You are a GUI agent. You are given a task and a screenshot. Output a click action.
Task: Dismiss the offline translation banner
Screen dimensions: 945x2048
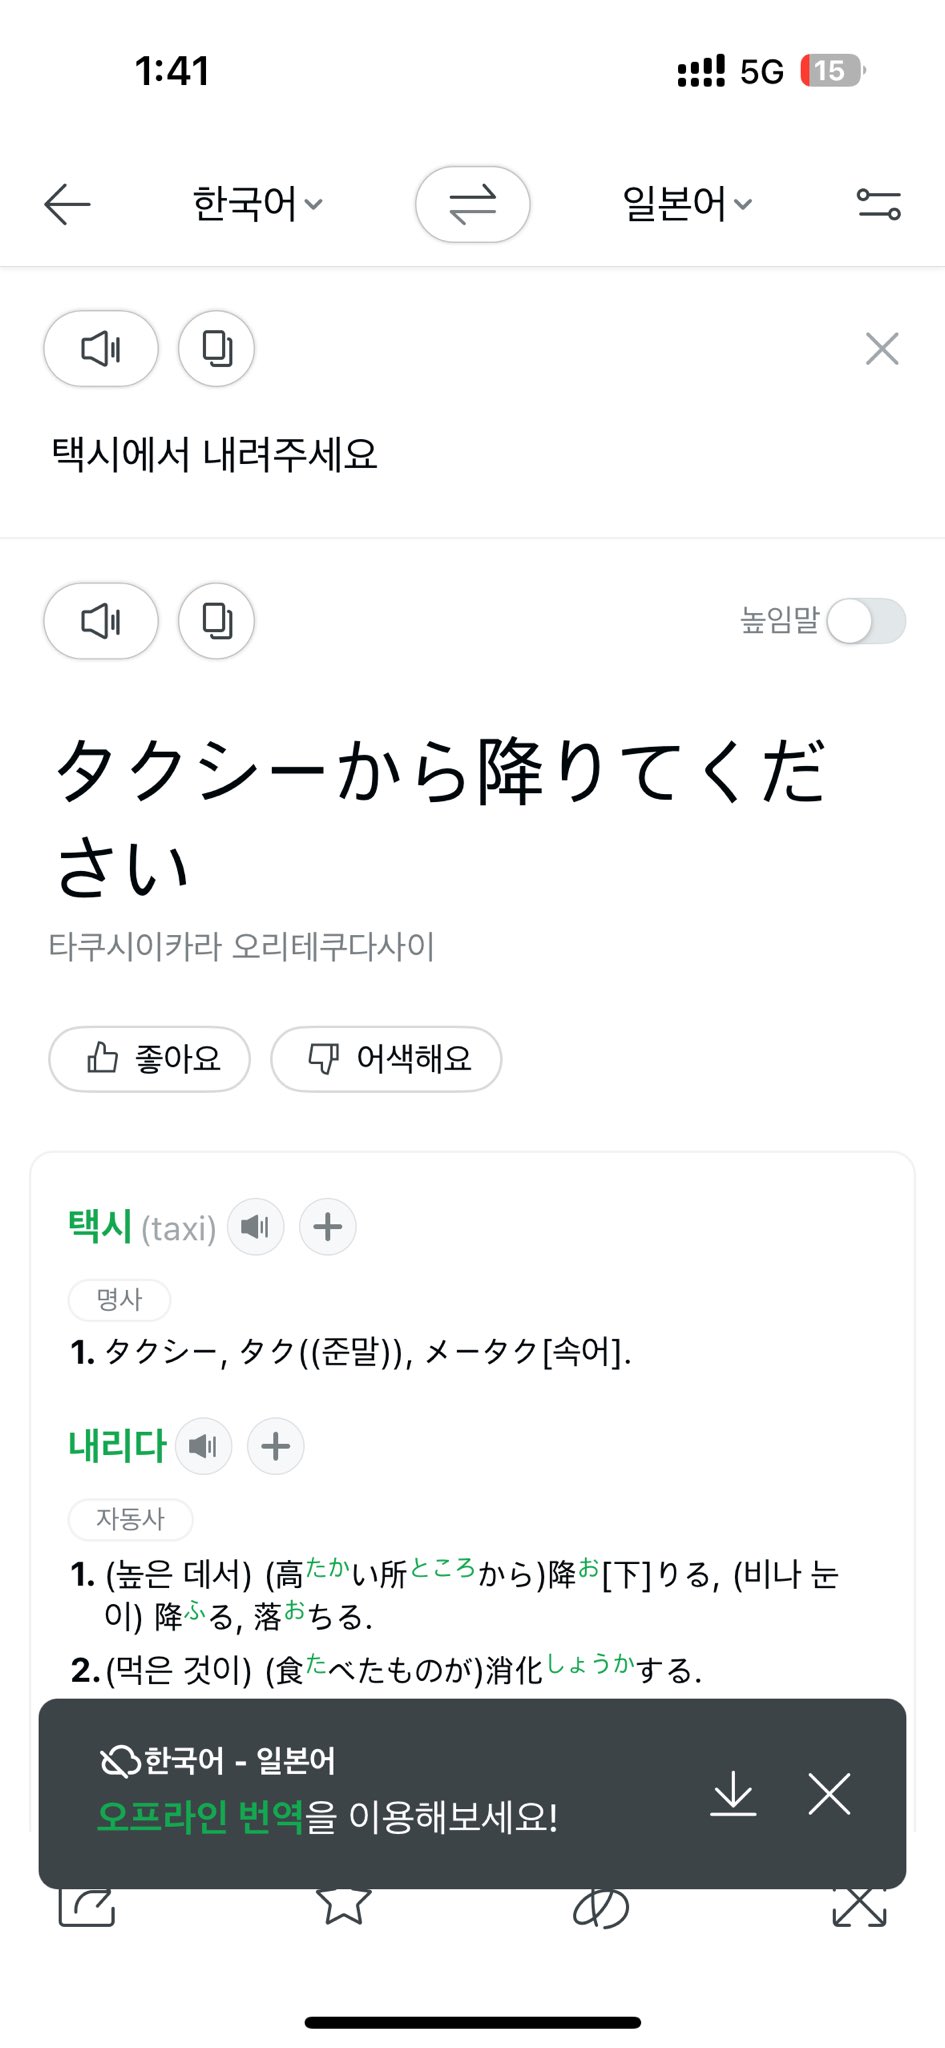point(829,1793)
